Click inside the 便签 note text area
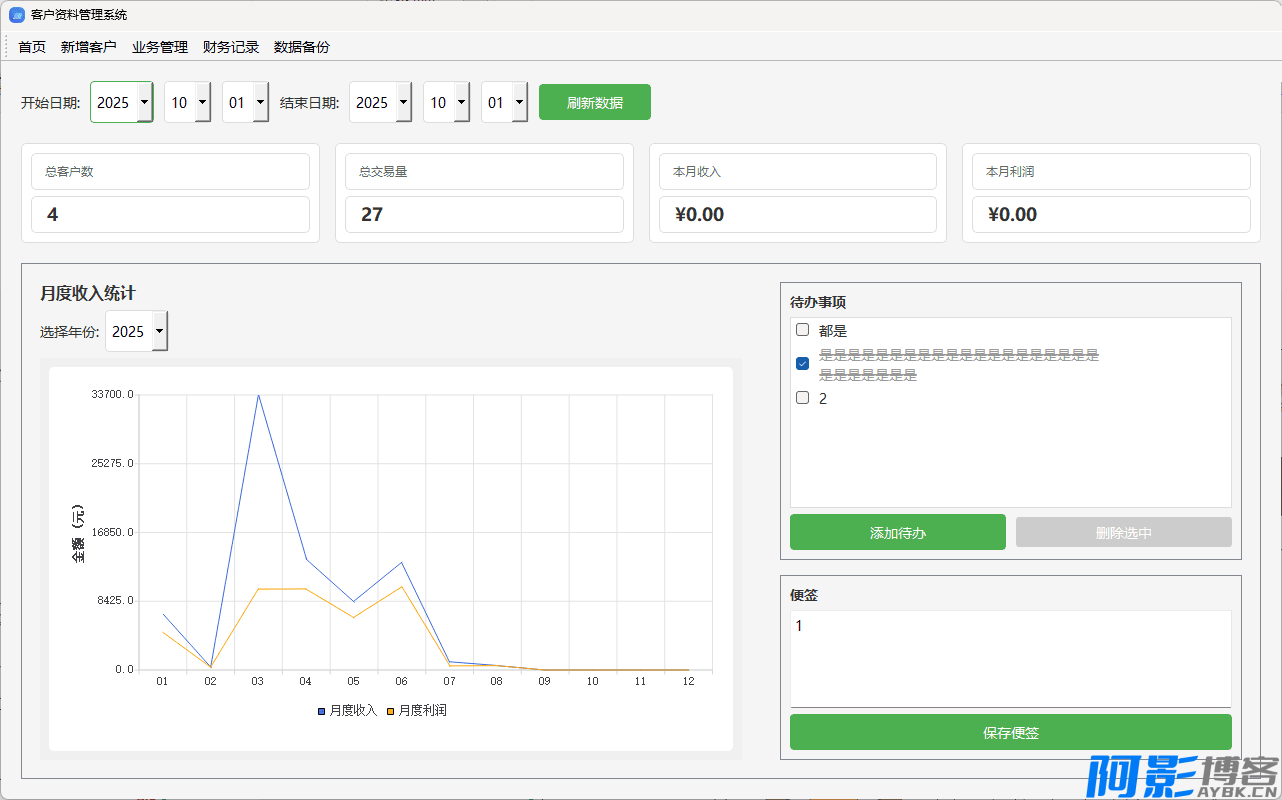This screenshot has height=800, width=1282. click(1010, 658)
